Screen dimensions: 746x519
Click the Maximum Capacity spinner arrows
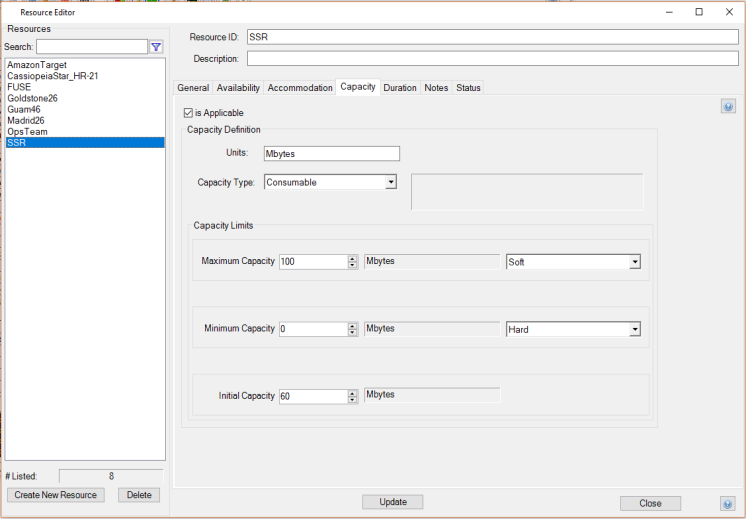click(352, 262)
